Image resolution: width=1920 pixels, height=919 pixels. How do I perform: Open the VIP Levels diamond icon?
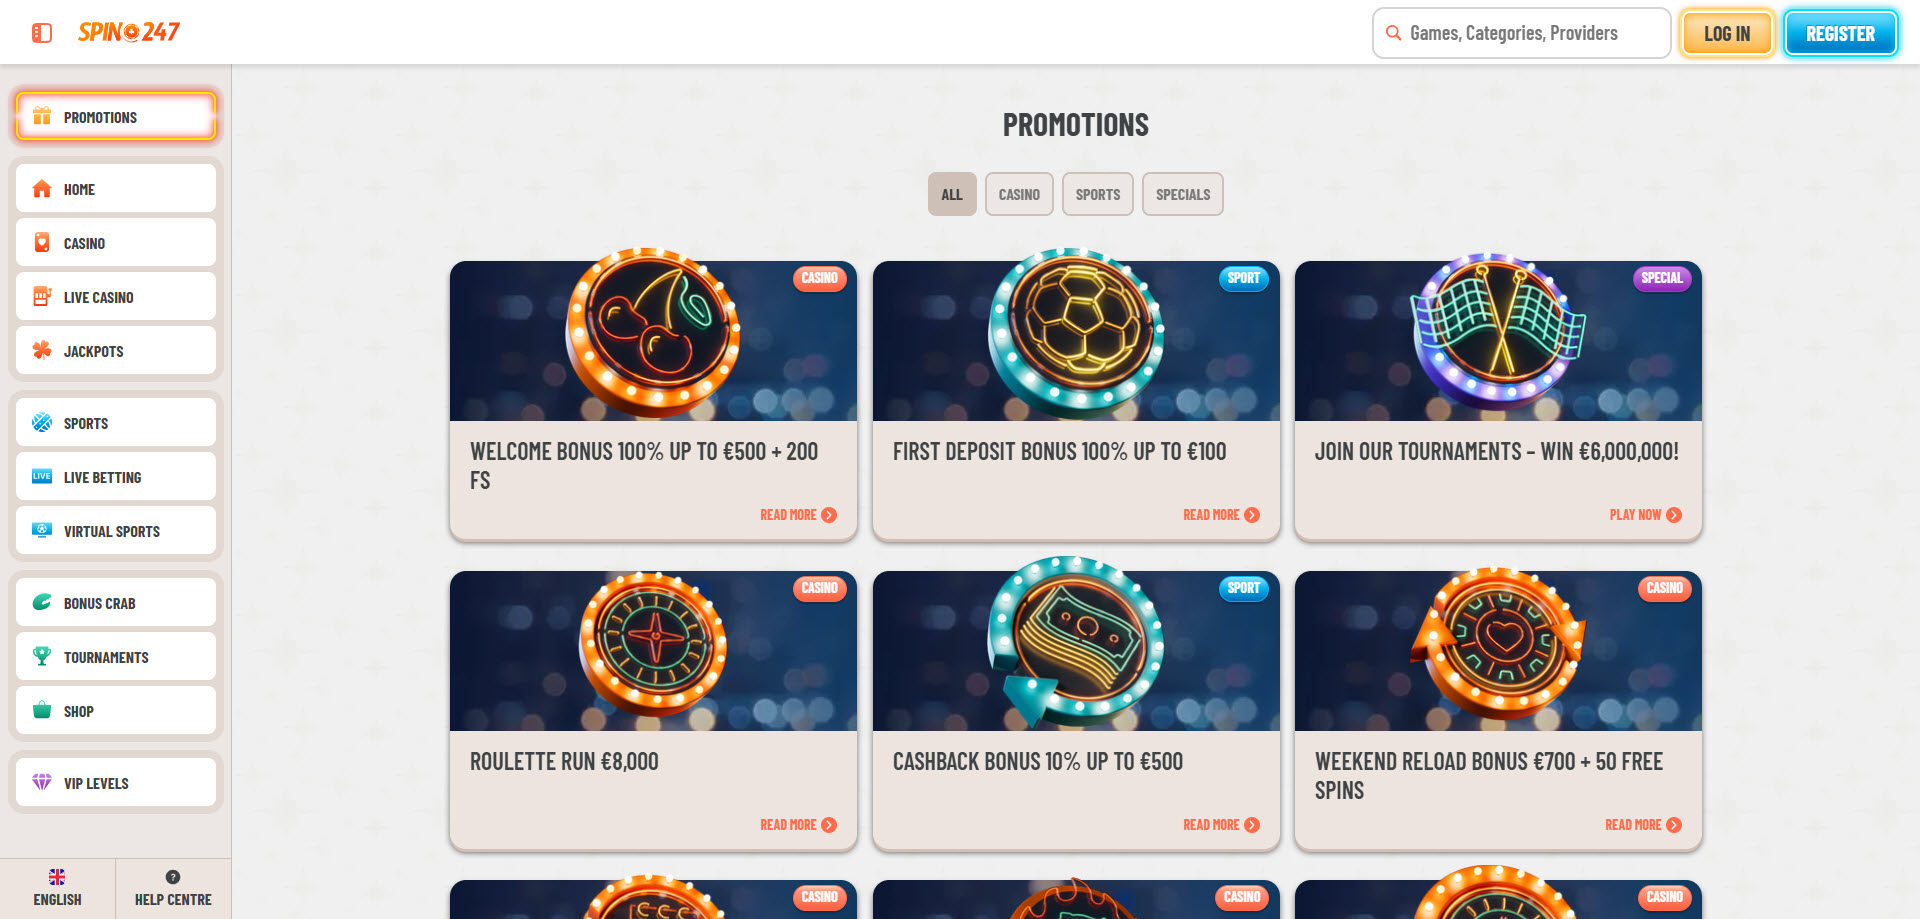click(x=42, y=782)
